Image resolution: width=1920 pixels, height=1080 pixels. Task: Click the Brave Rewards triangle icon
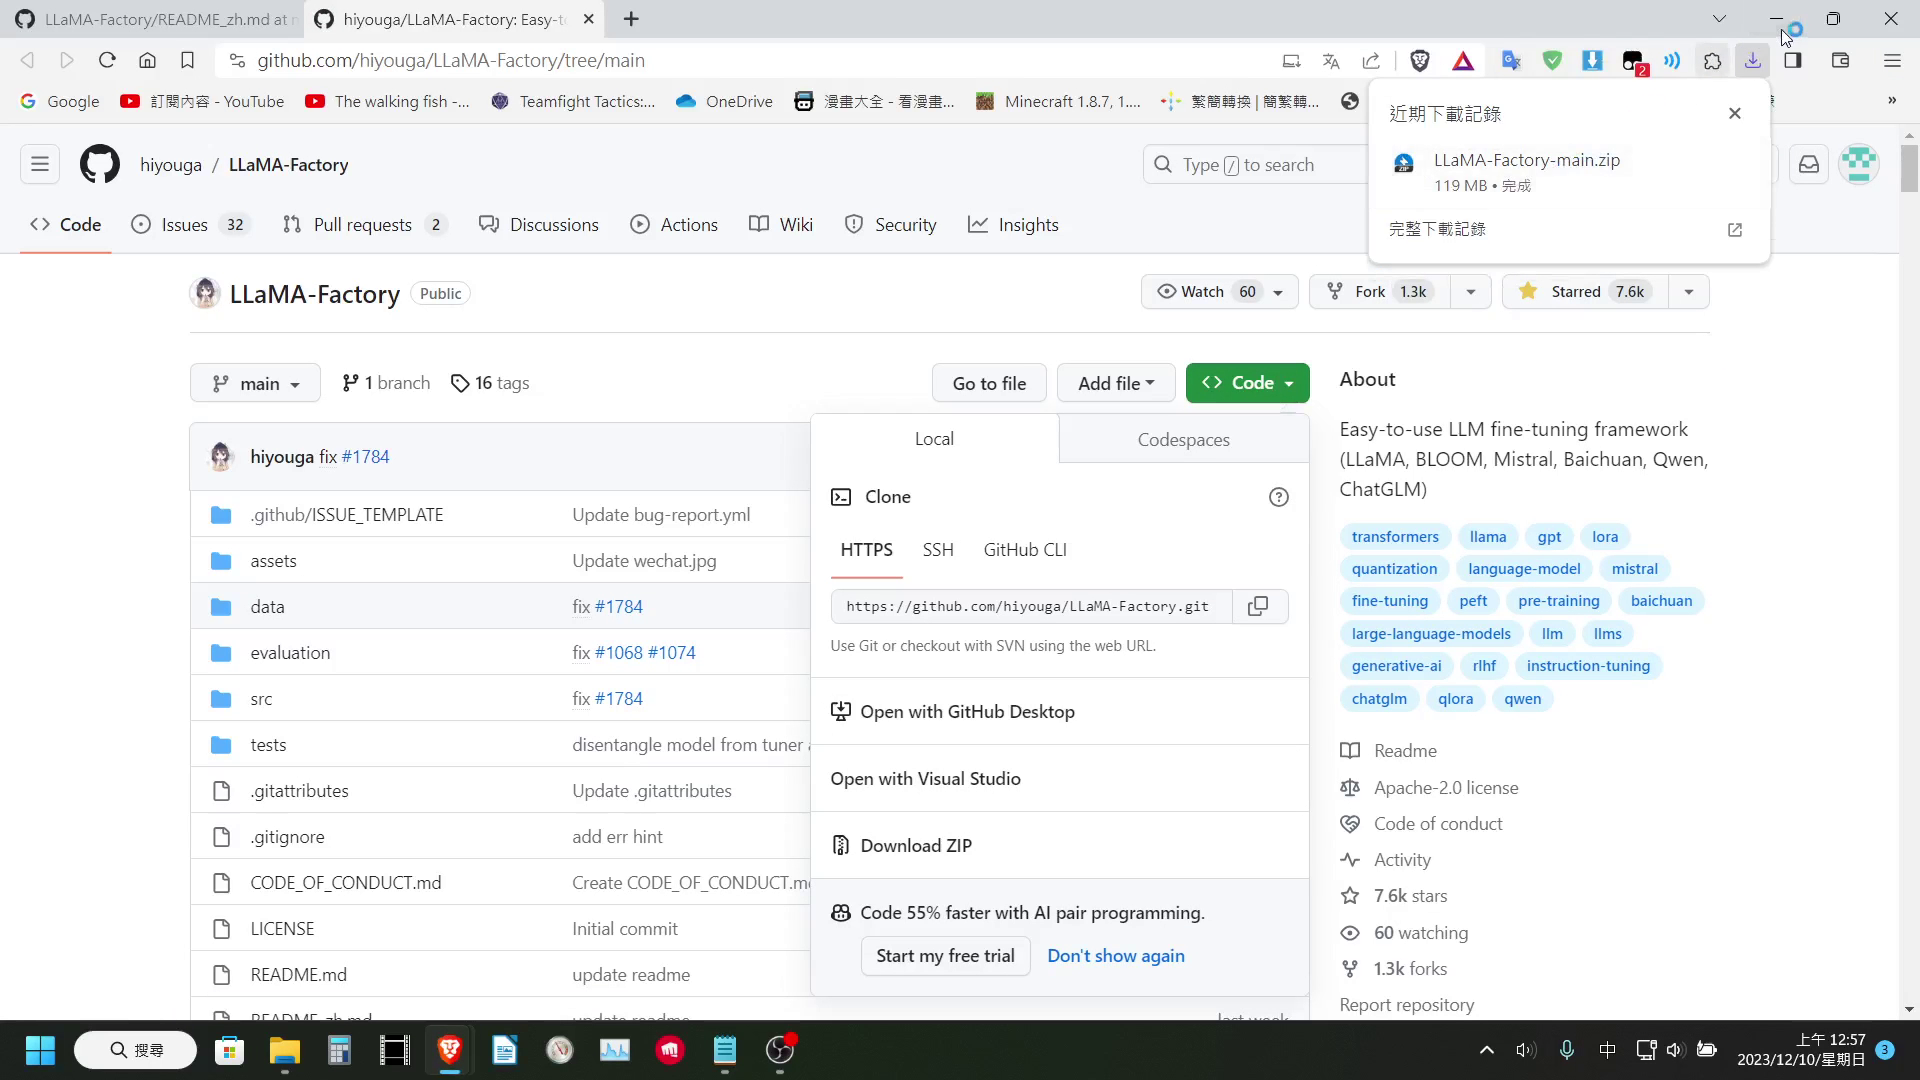(1463, 61)
